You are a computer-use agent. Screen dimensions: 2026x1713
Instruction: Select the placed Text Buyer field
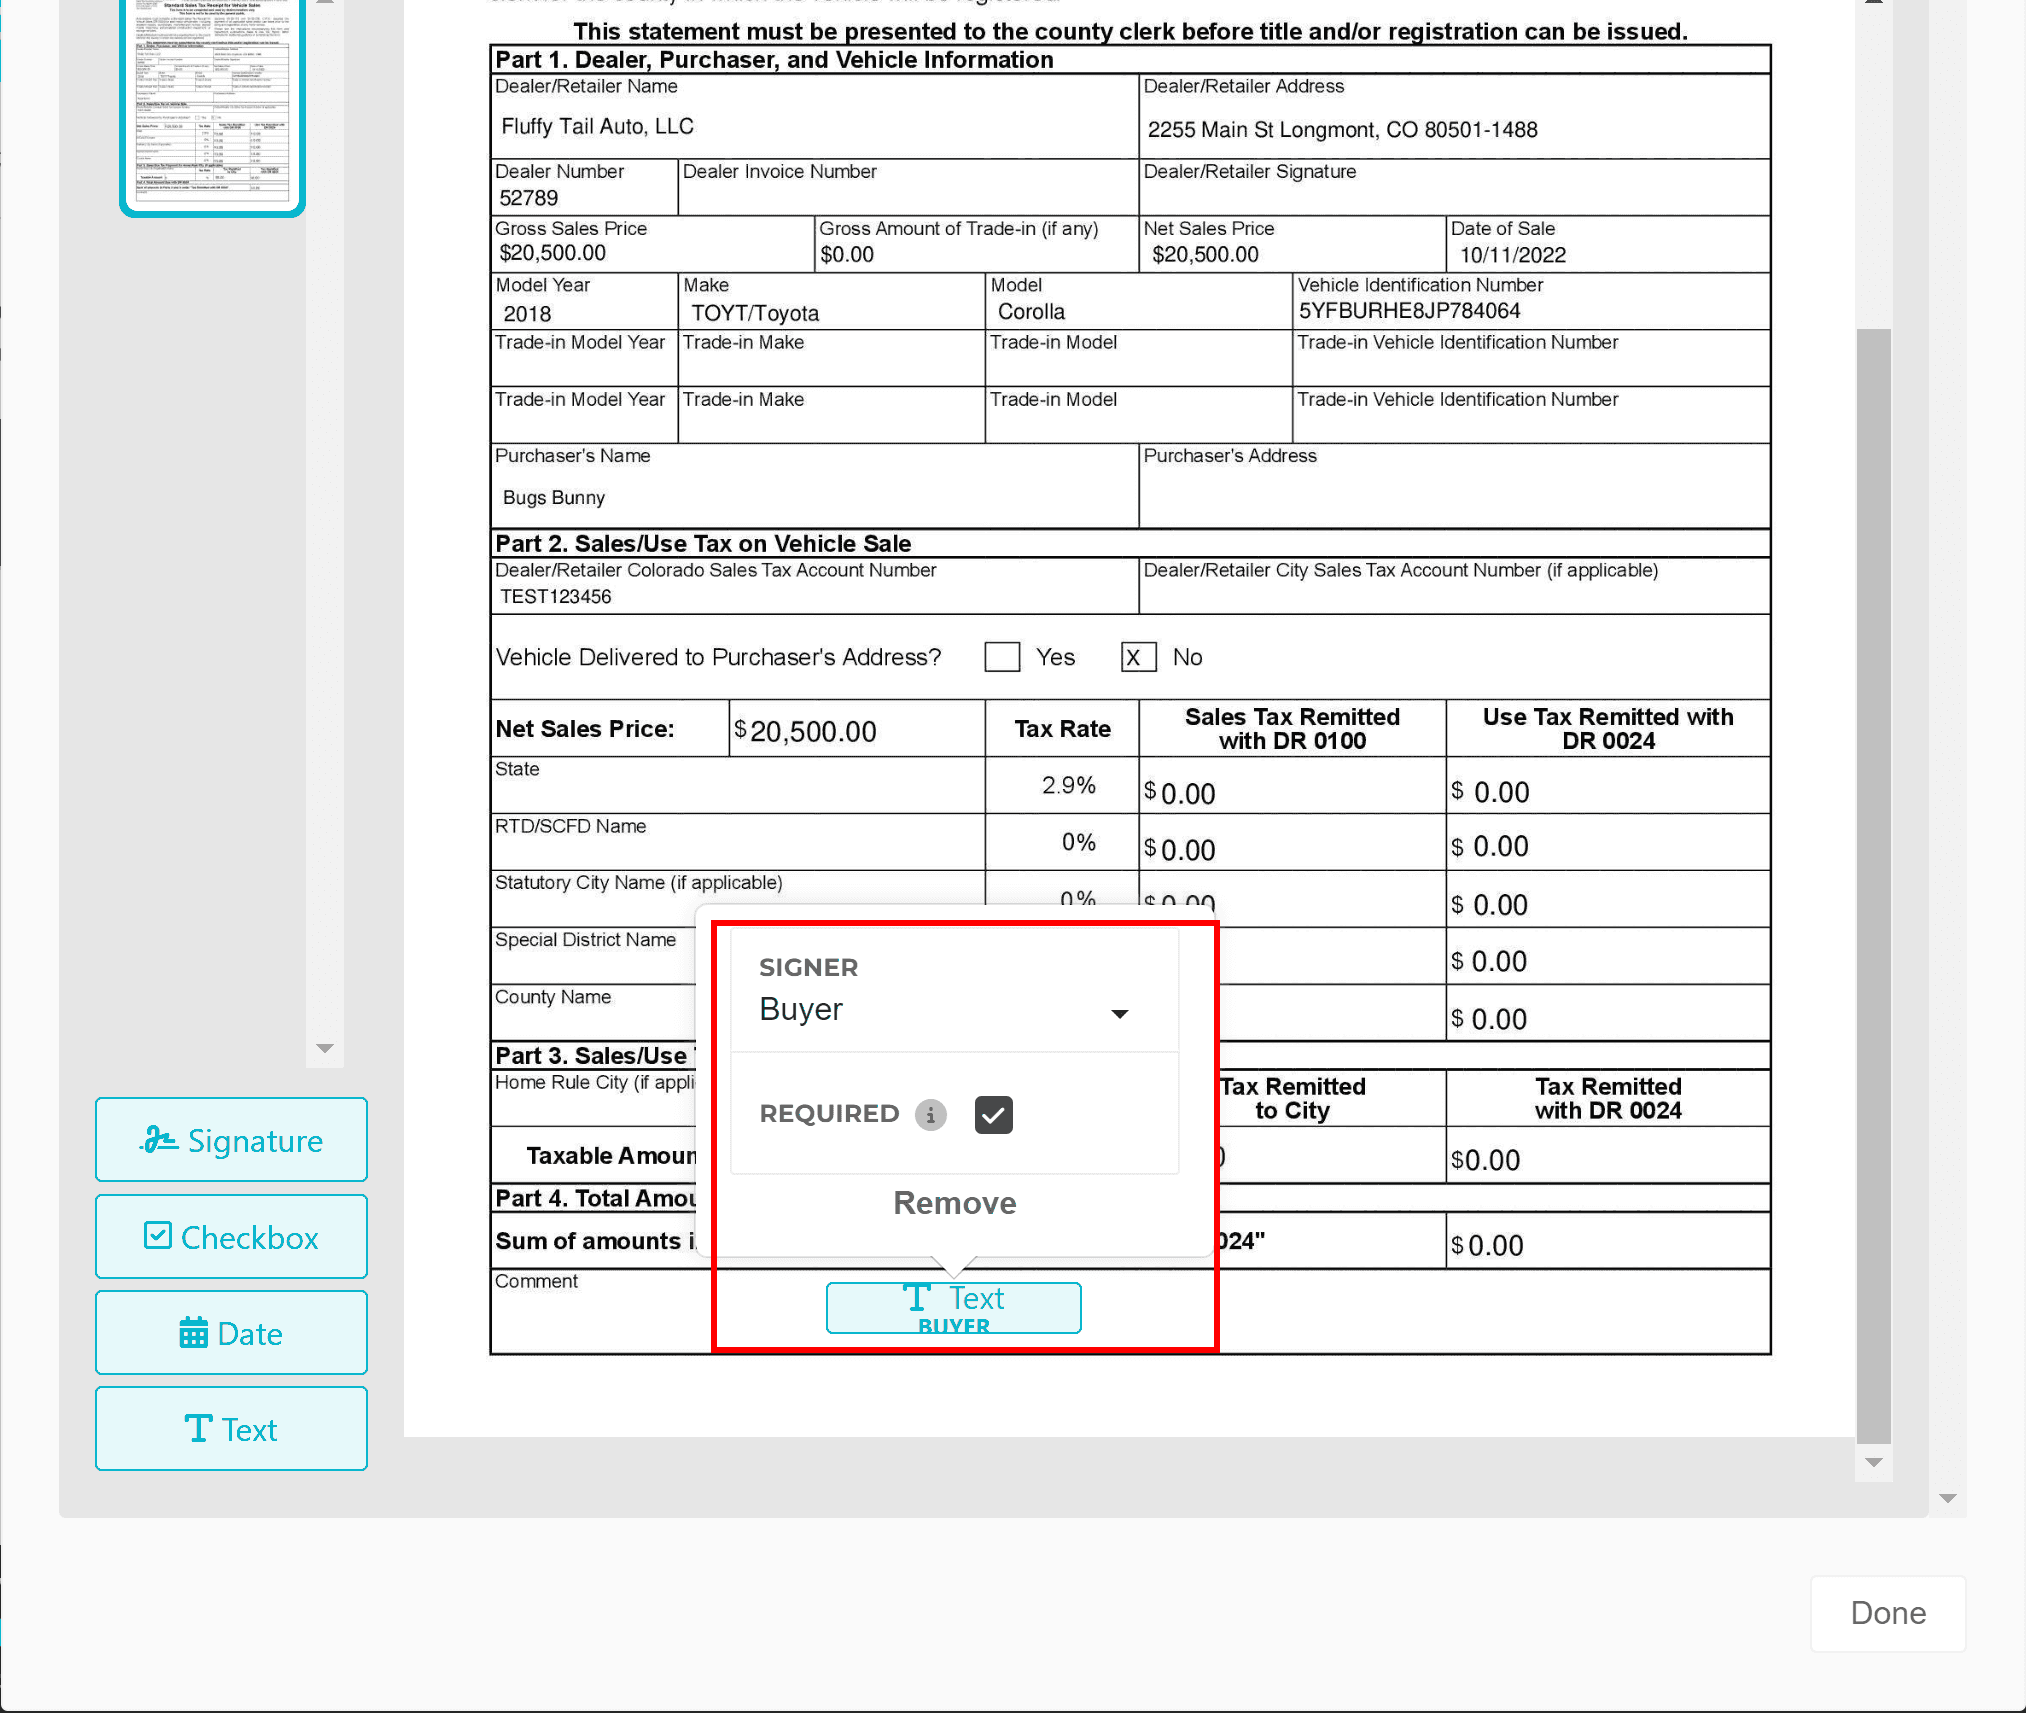[953, 1308]
